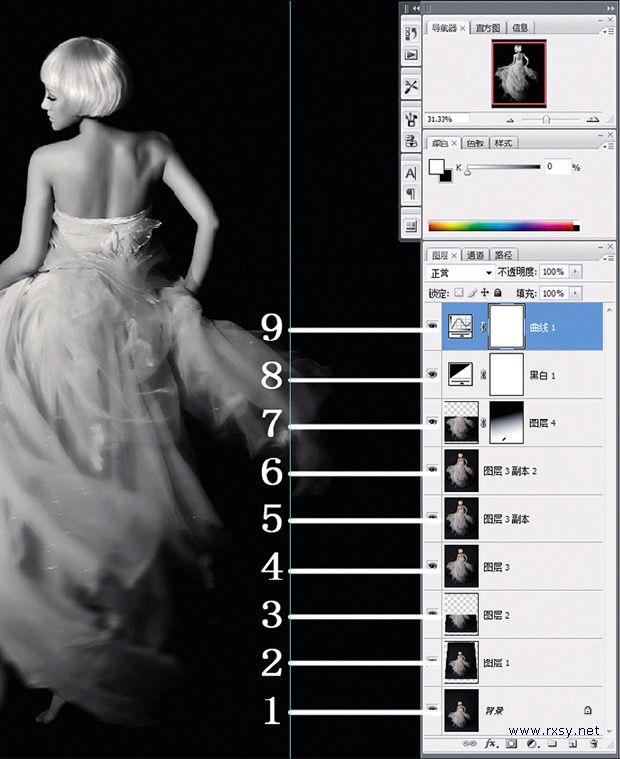The image size is (620, 759).
Task: Hide the 图层 3 layer eye
Action: click(x=433, y=565)
